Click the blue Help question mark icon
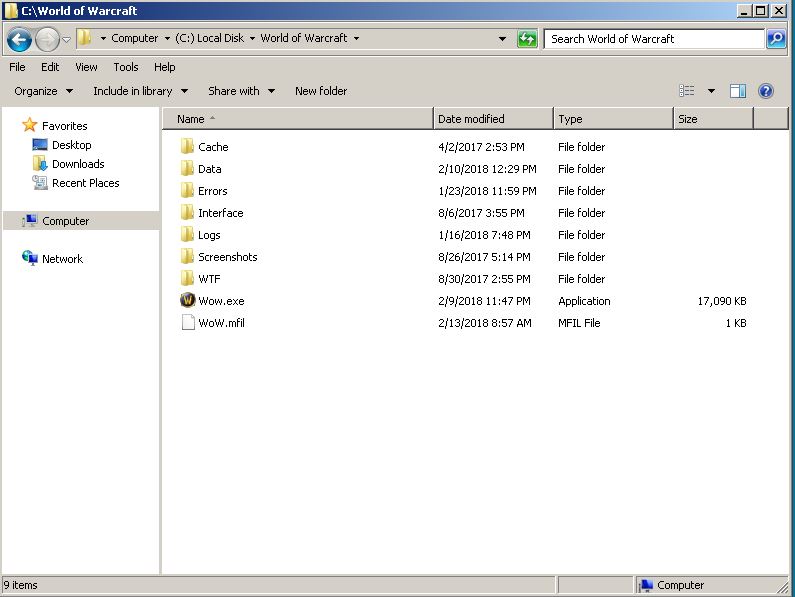The width and height of the screenshot is (795, 597). pos(766,91)
